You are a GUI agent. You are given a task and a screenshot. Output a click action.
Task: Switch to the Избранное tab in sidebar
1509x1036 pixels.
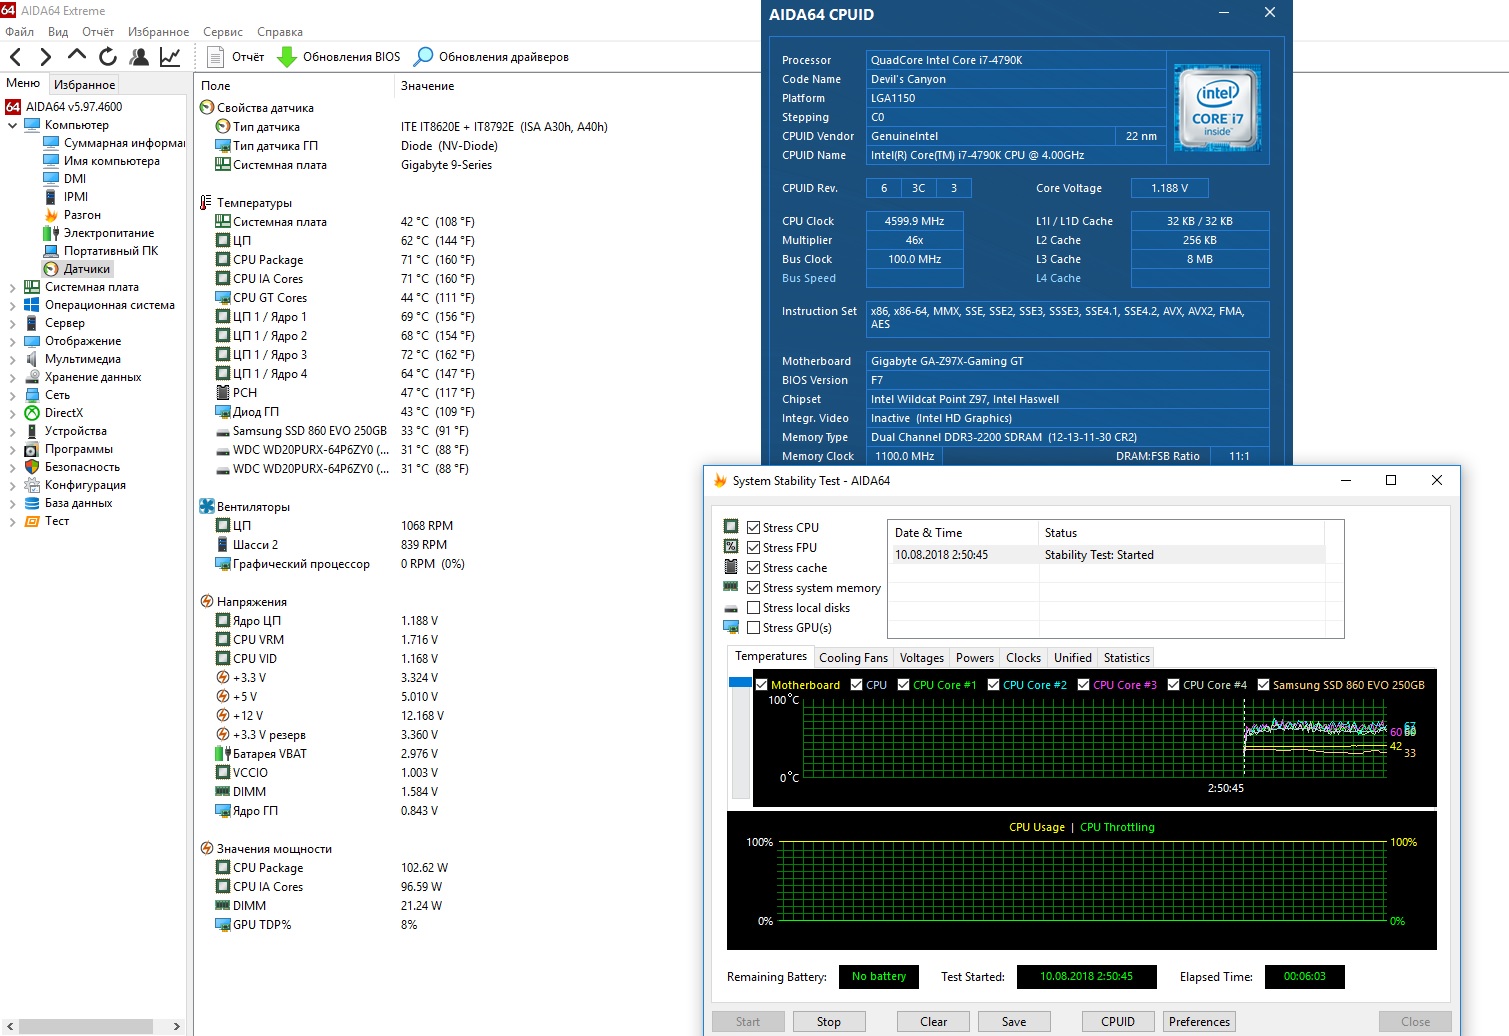point(84,85)
